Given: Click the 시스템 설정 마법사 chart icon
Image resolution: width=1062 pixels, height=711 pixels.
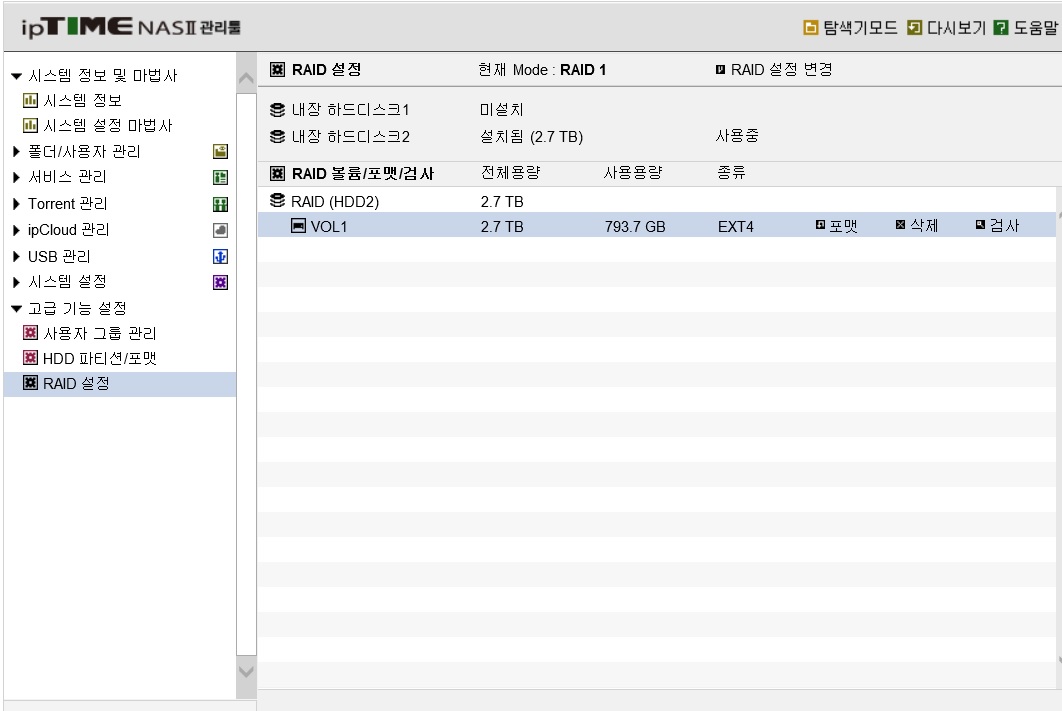Looking at the screenshot, I should [x=30, y=126].
